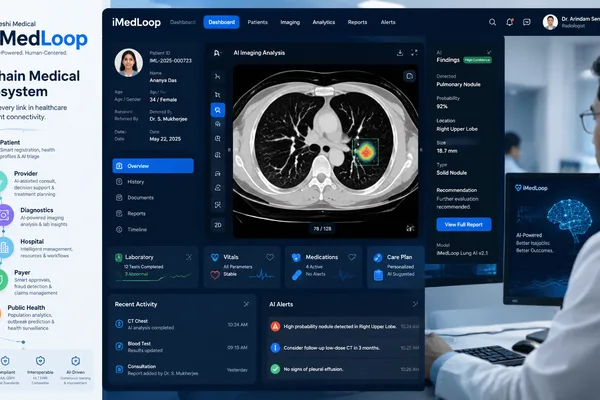
Task: Click the View Full Report button
Action: click(x=464, y=225)
